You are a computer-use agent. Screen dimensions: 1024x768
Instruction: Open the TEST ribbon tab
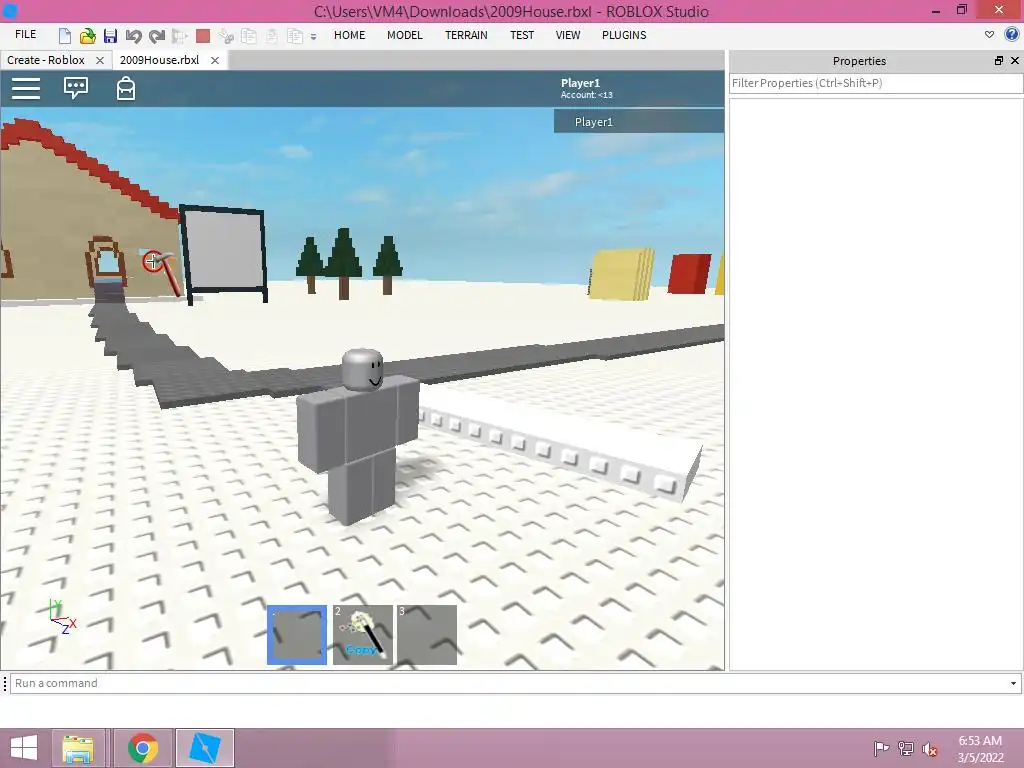[x=522, y=35]
